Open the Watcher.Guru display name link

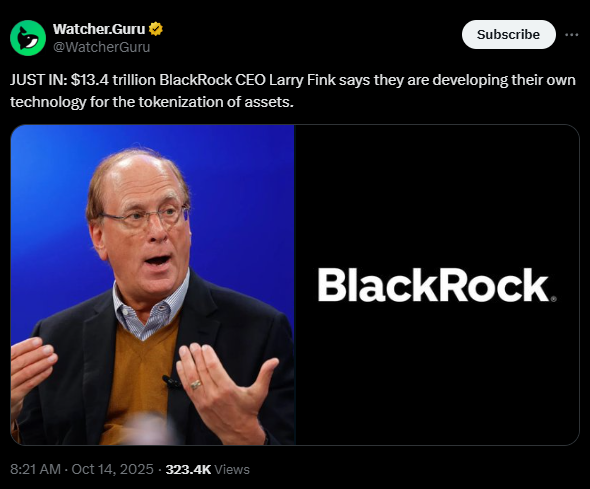click(99, 29)
